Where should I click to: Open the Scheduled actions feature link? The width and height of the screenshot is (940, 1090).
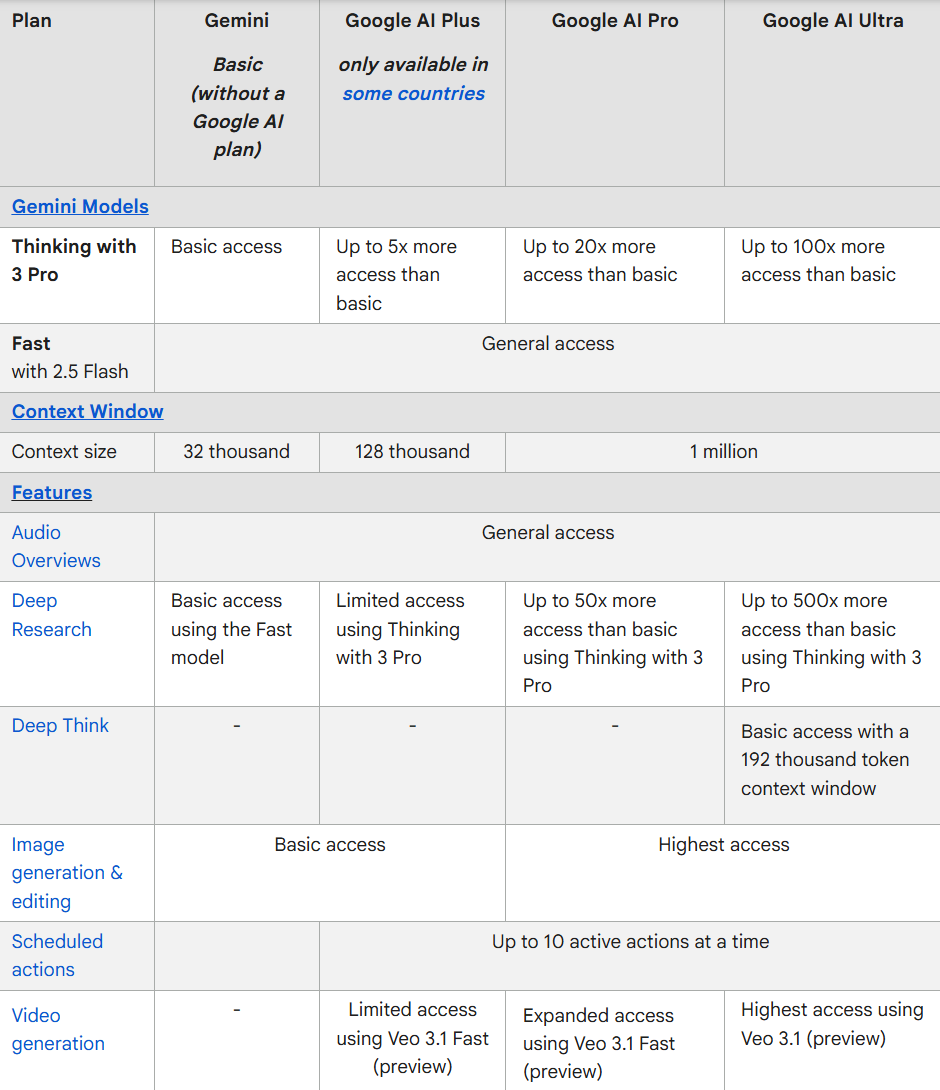pyautogui.click(x=57, y=955)
